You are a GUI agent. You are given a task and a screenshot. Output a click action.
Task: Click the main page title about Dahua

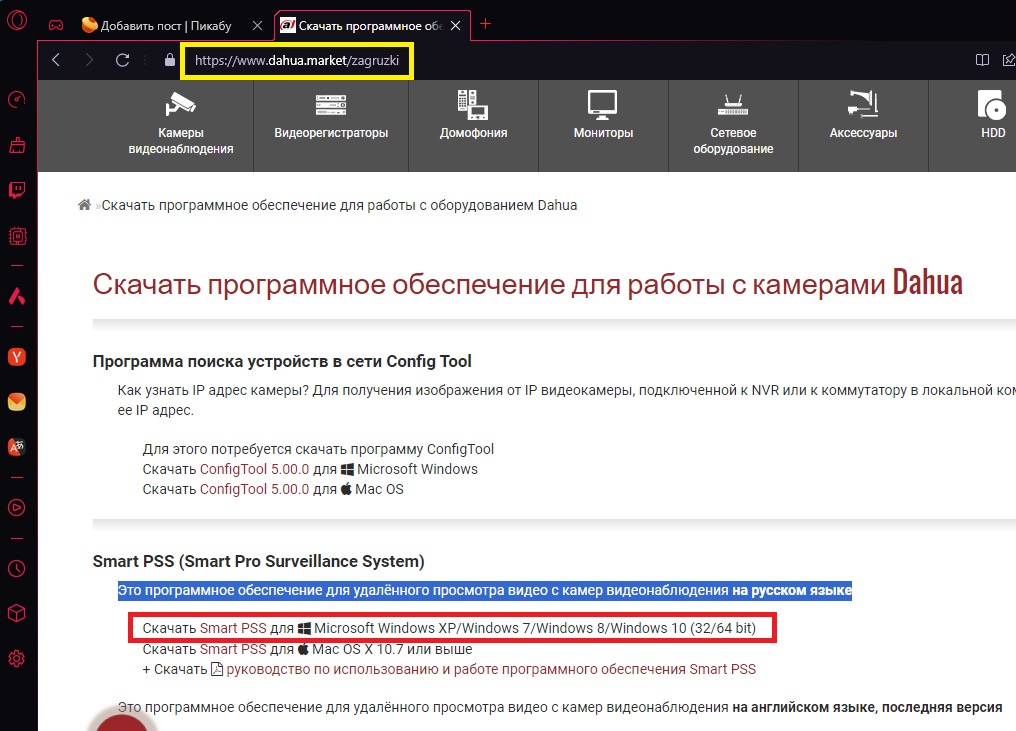point(527,284)
